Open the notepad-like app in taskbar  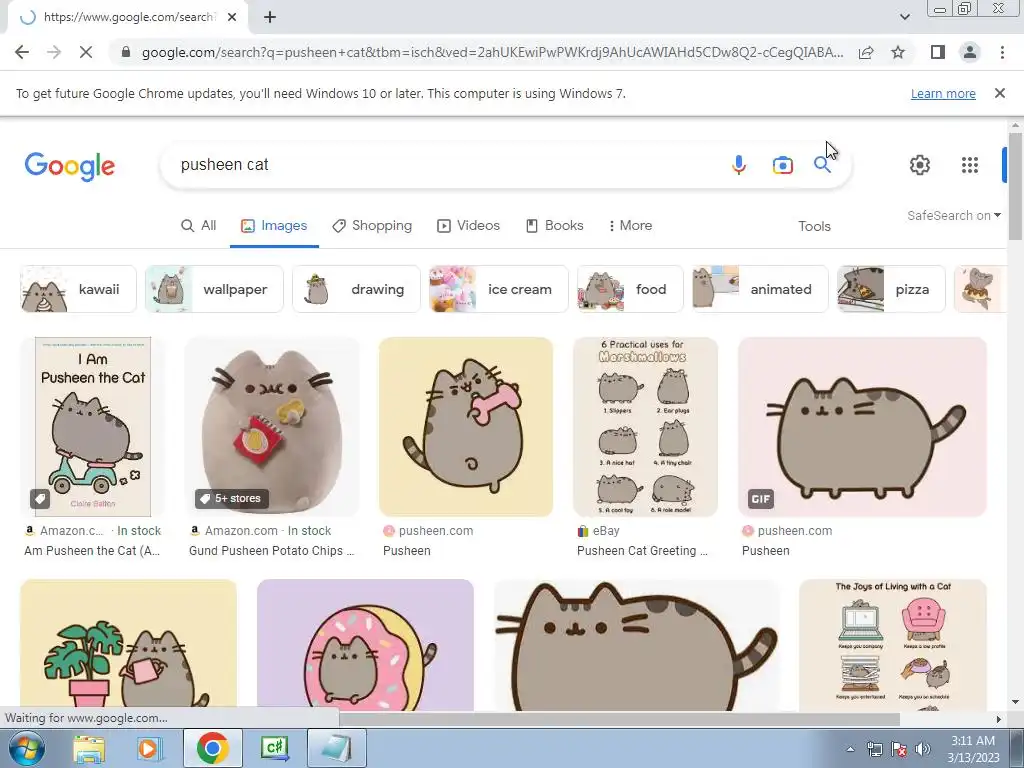pos(337,748)
